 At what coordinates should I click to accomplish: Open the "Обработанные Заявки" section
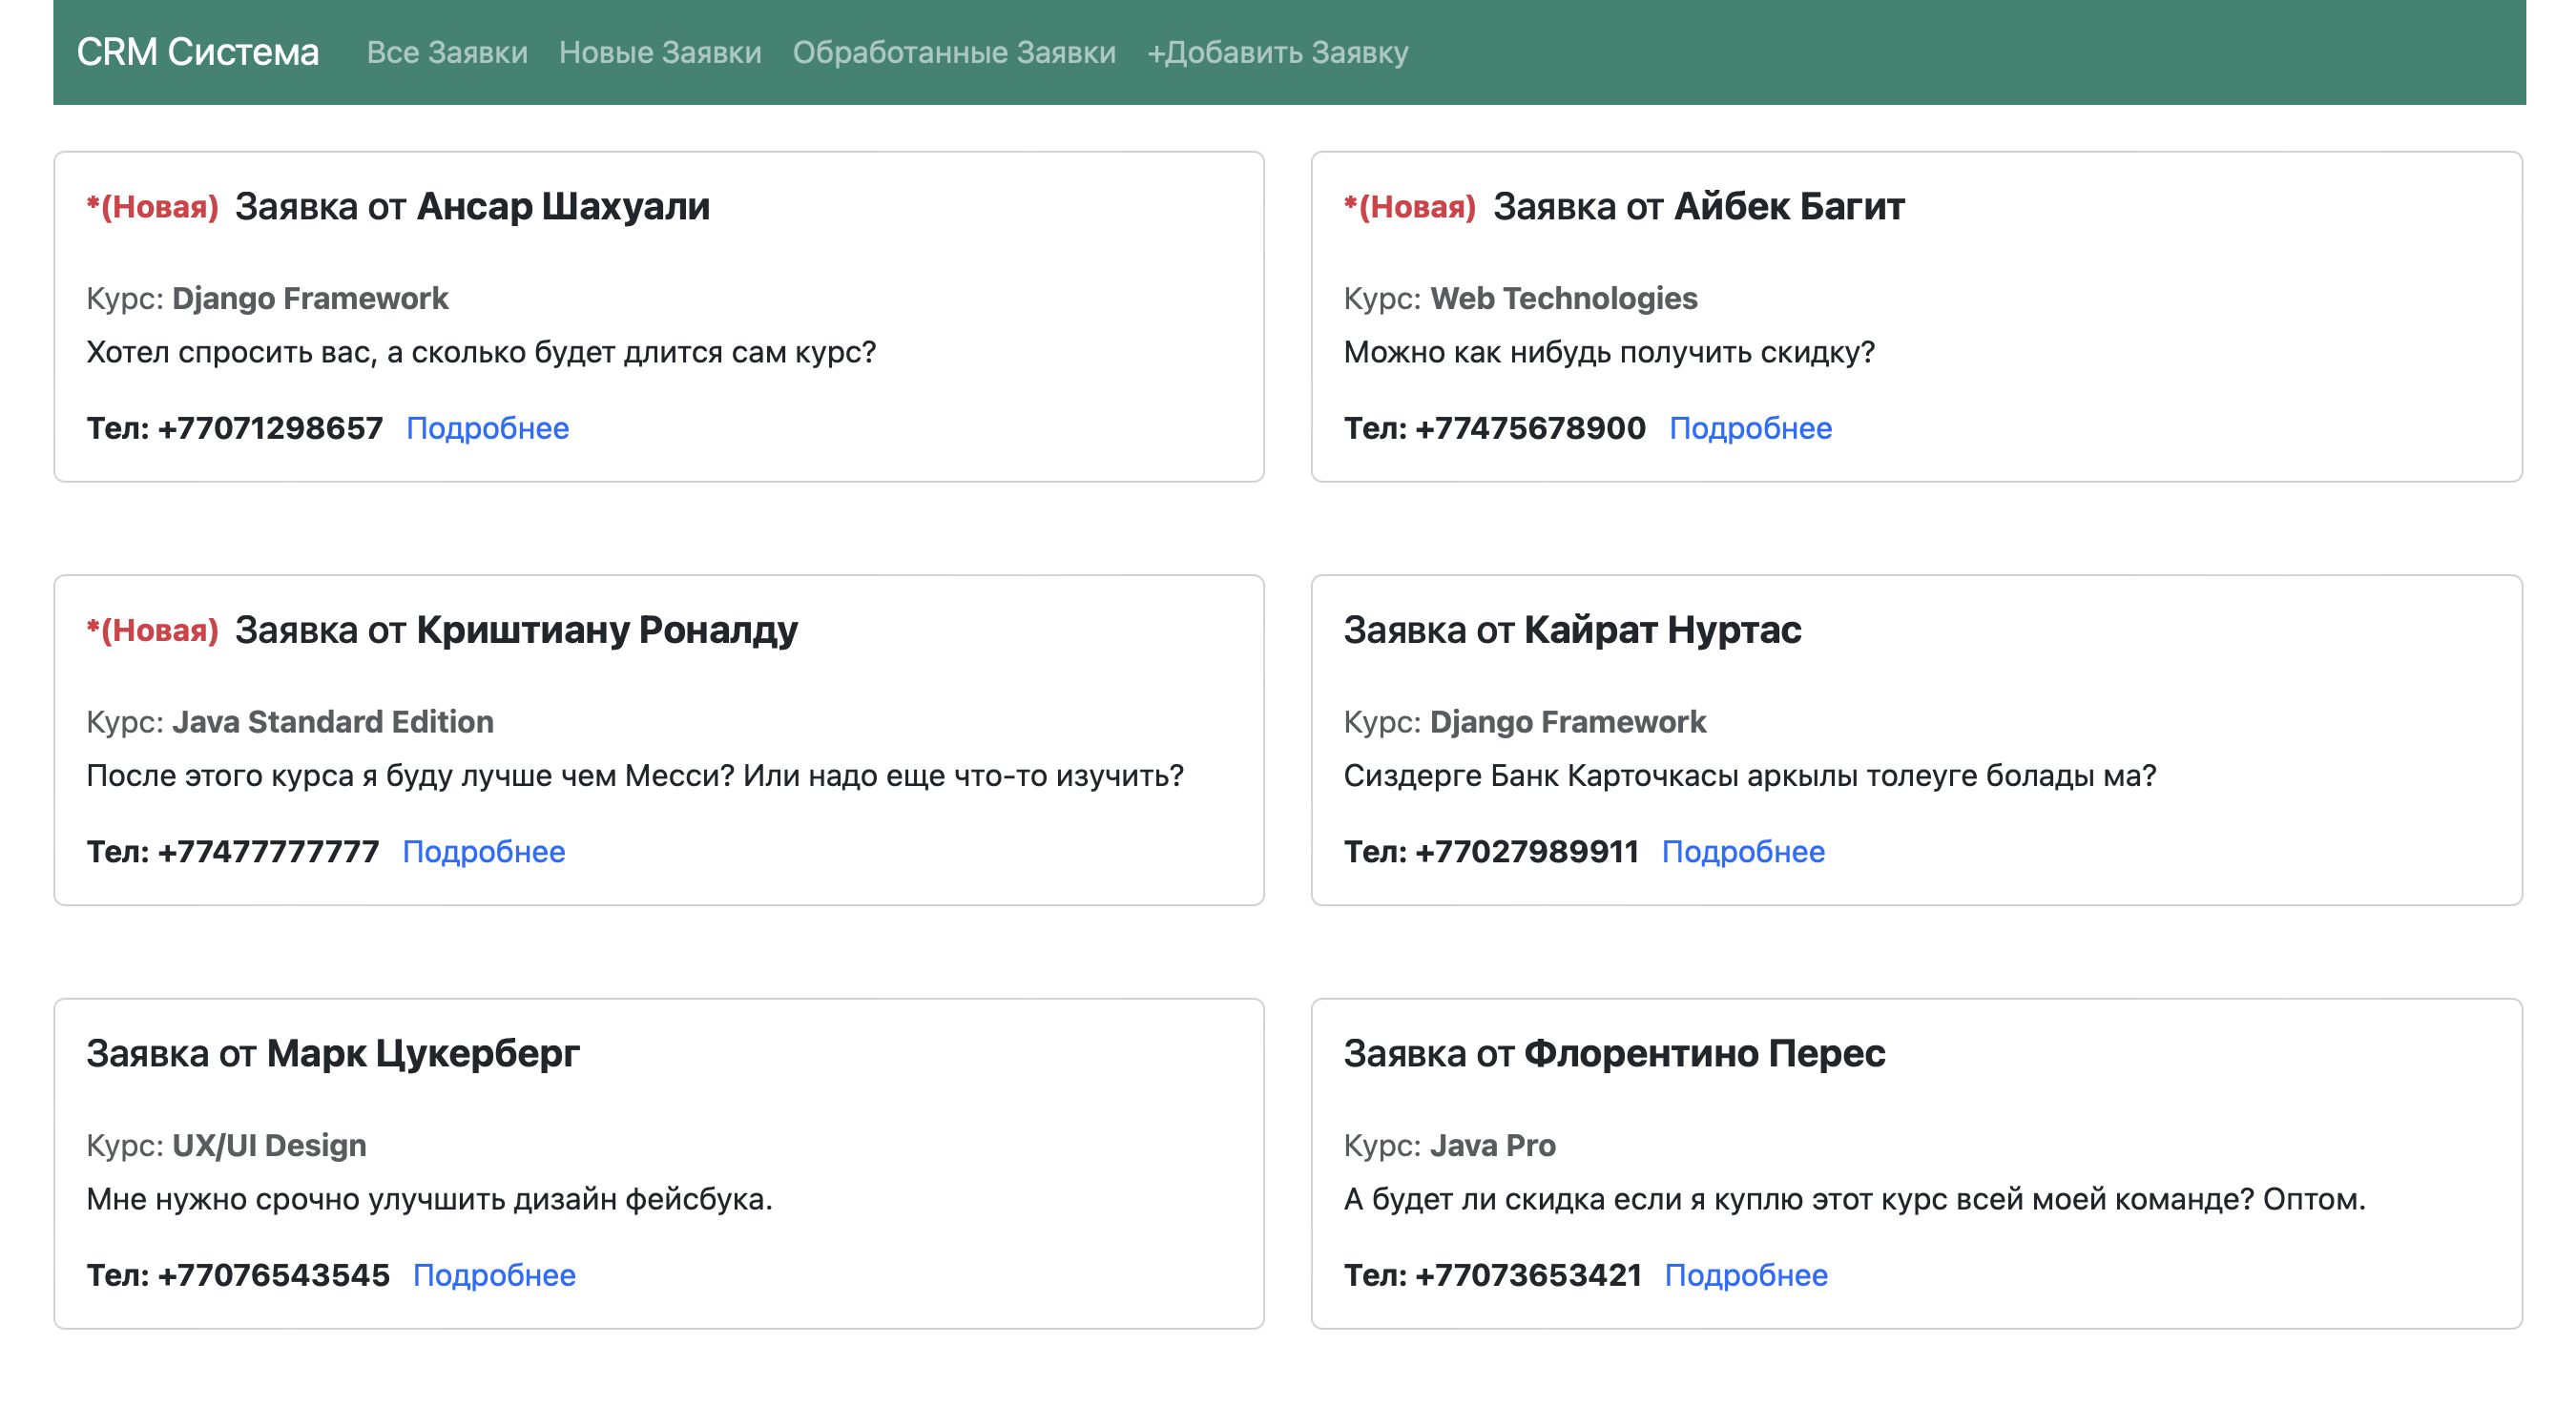tap(954, 53)
